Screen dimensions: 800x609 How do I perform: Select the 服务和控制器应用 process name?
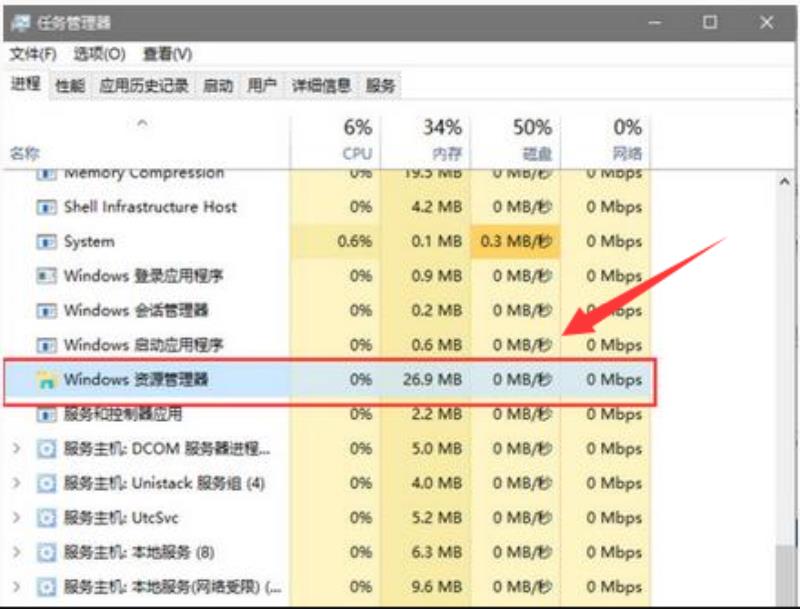[x=123, y=415]
